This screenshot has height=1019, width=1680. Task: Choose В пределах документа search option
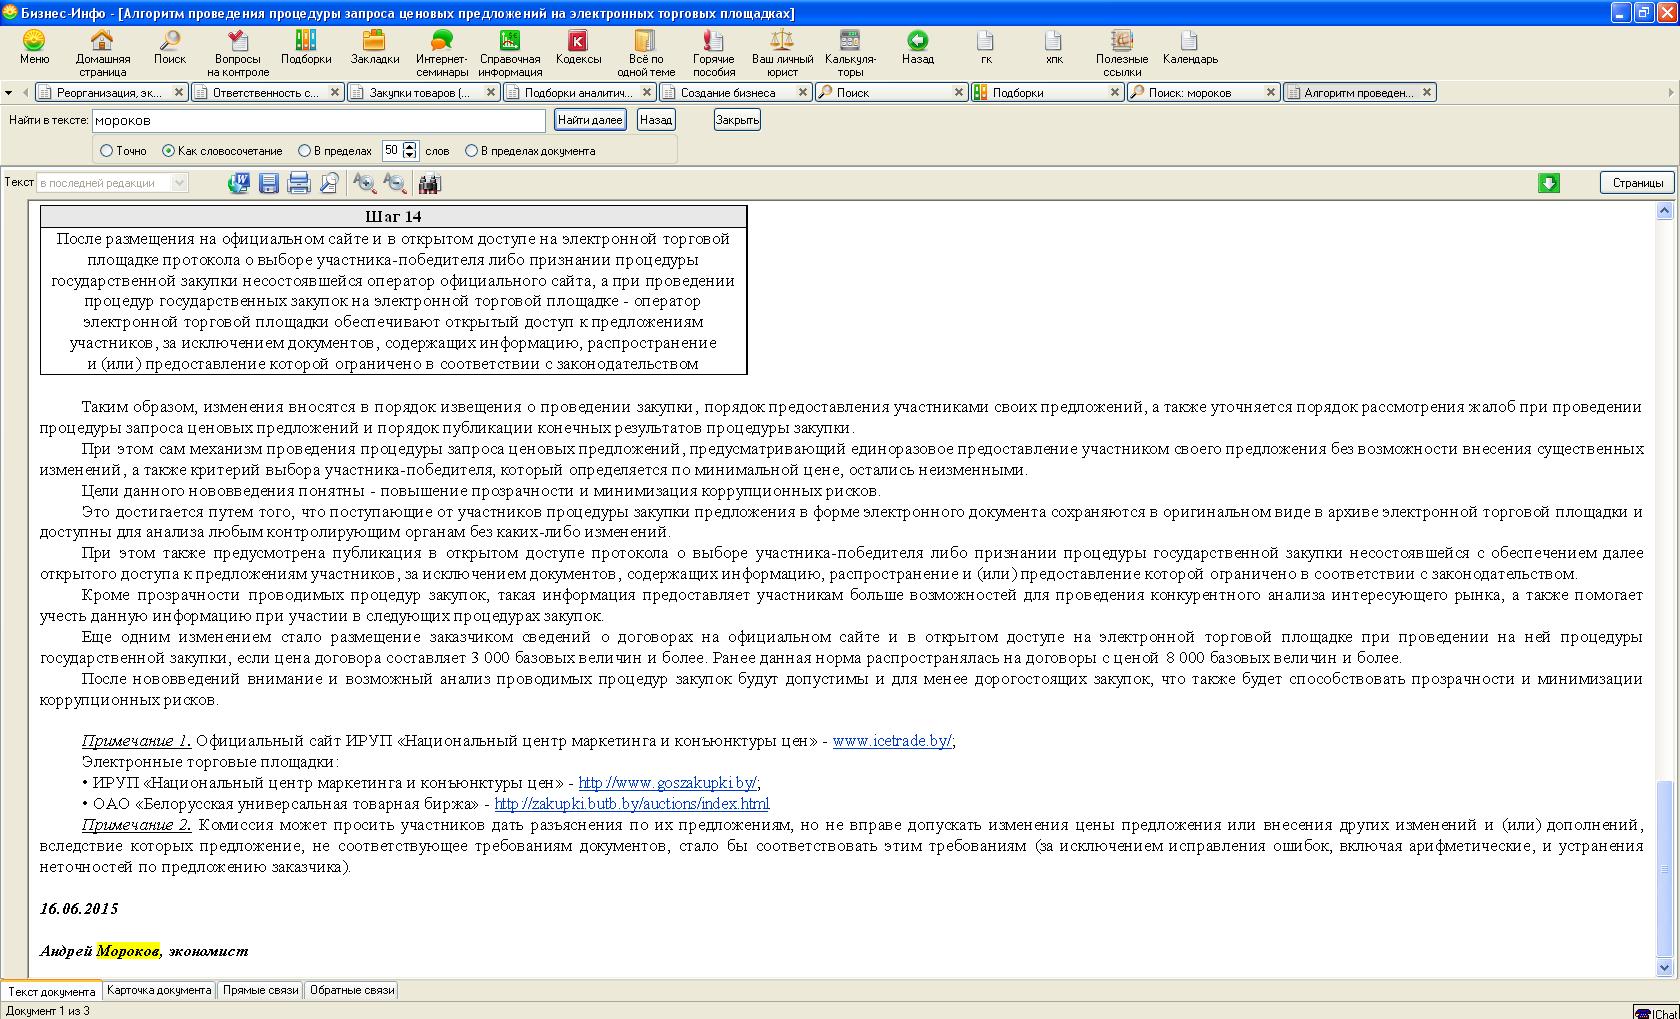(472, 151)
